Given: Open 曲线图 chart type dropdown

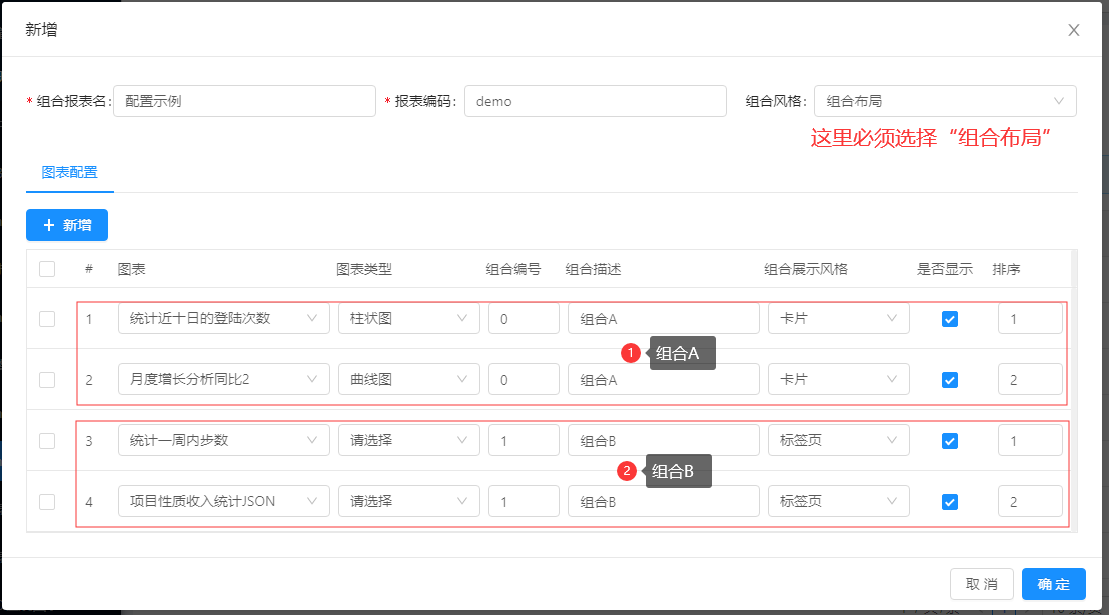Looking at the screenshot, I should click(408, 380).
